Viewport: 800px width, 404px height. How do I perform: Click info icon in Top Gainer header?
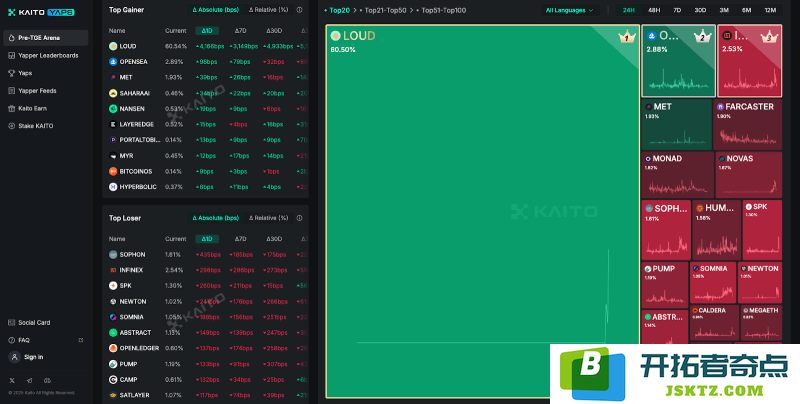pyautogui.click(x=299, y=10)
